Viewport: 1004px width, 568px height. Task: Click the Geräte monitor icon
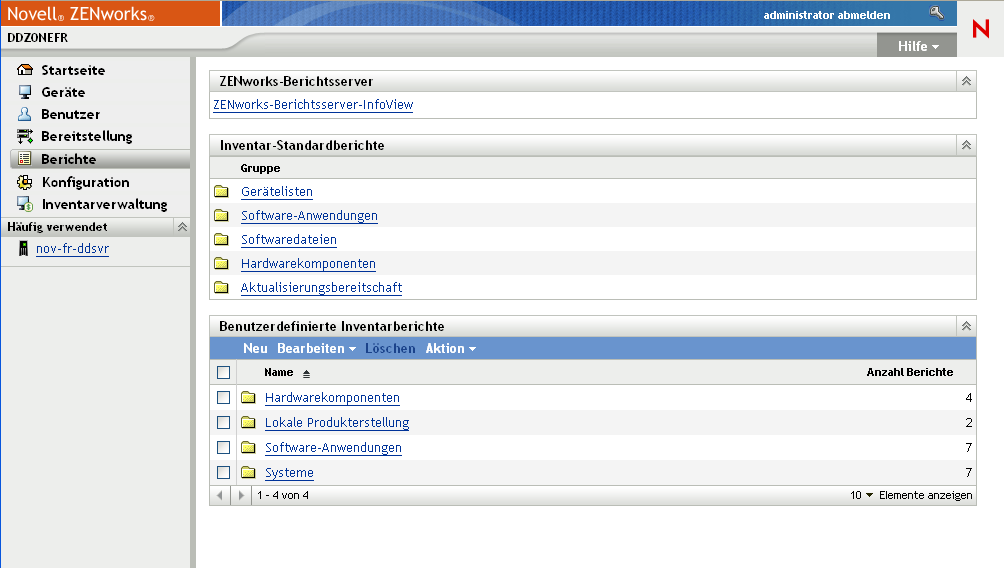click(x=25, y=92)
